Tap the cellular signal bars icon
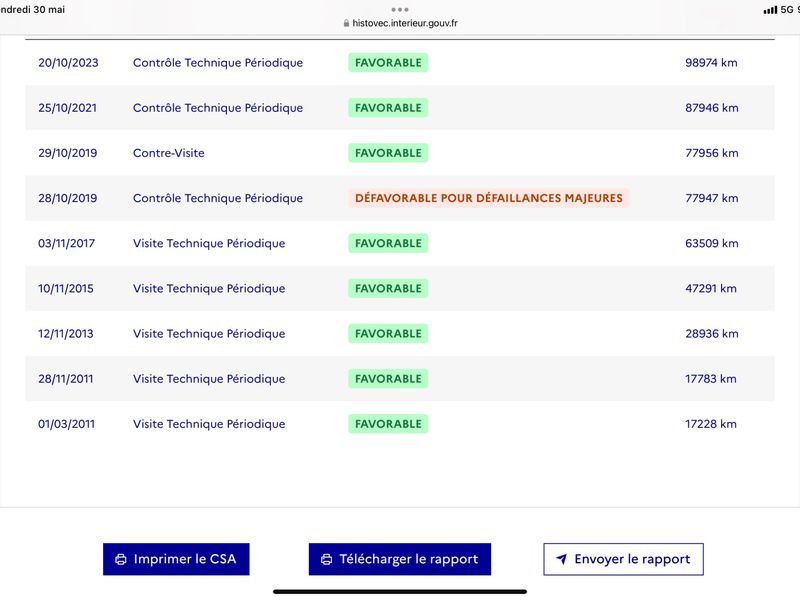This screenshot has width=800, height=600. 770,10
